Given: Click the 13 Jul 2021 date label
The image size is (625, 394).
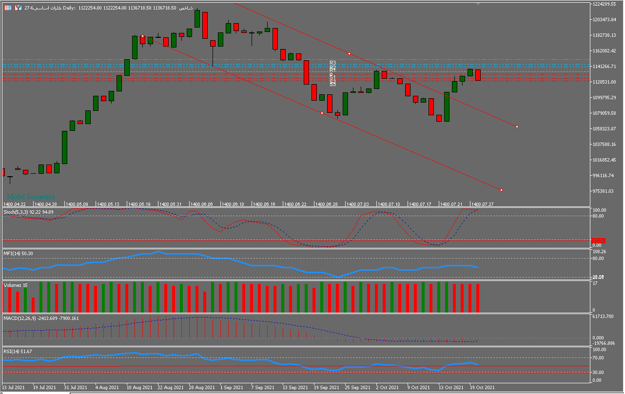Looking at the screenshot, I should [14, 387].
